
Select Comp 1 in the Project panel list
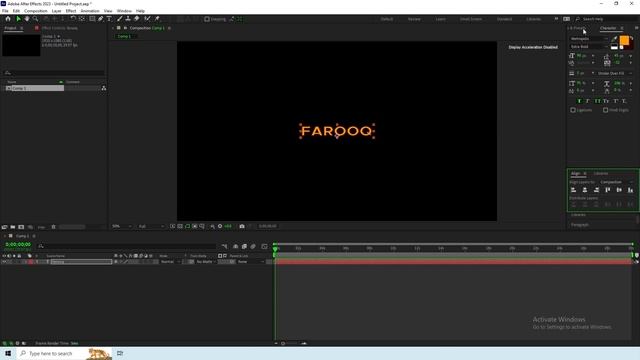click(x=35, y=88)
